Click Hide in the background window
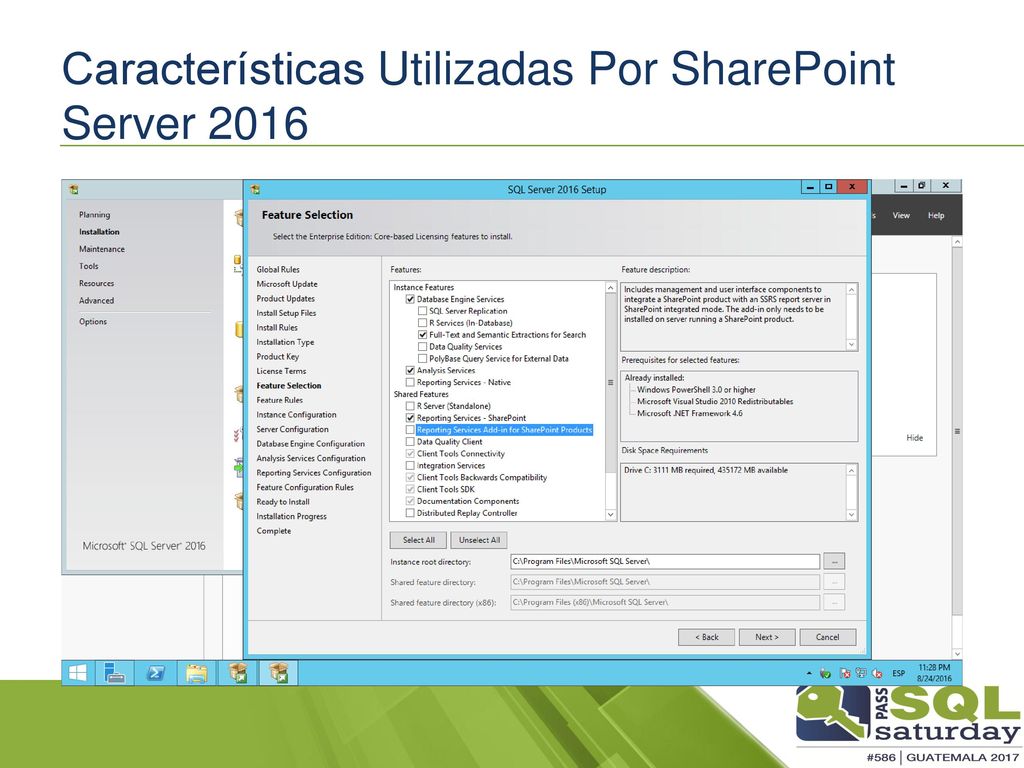 click(x=914, y=438)
